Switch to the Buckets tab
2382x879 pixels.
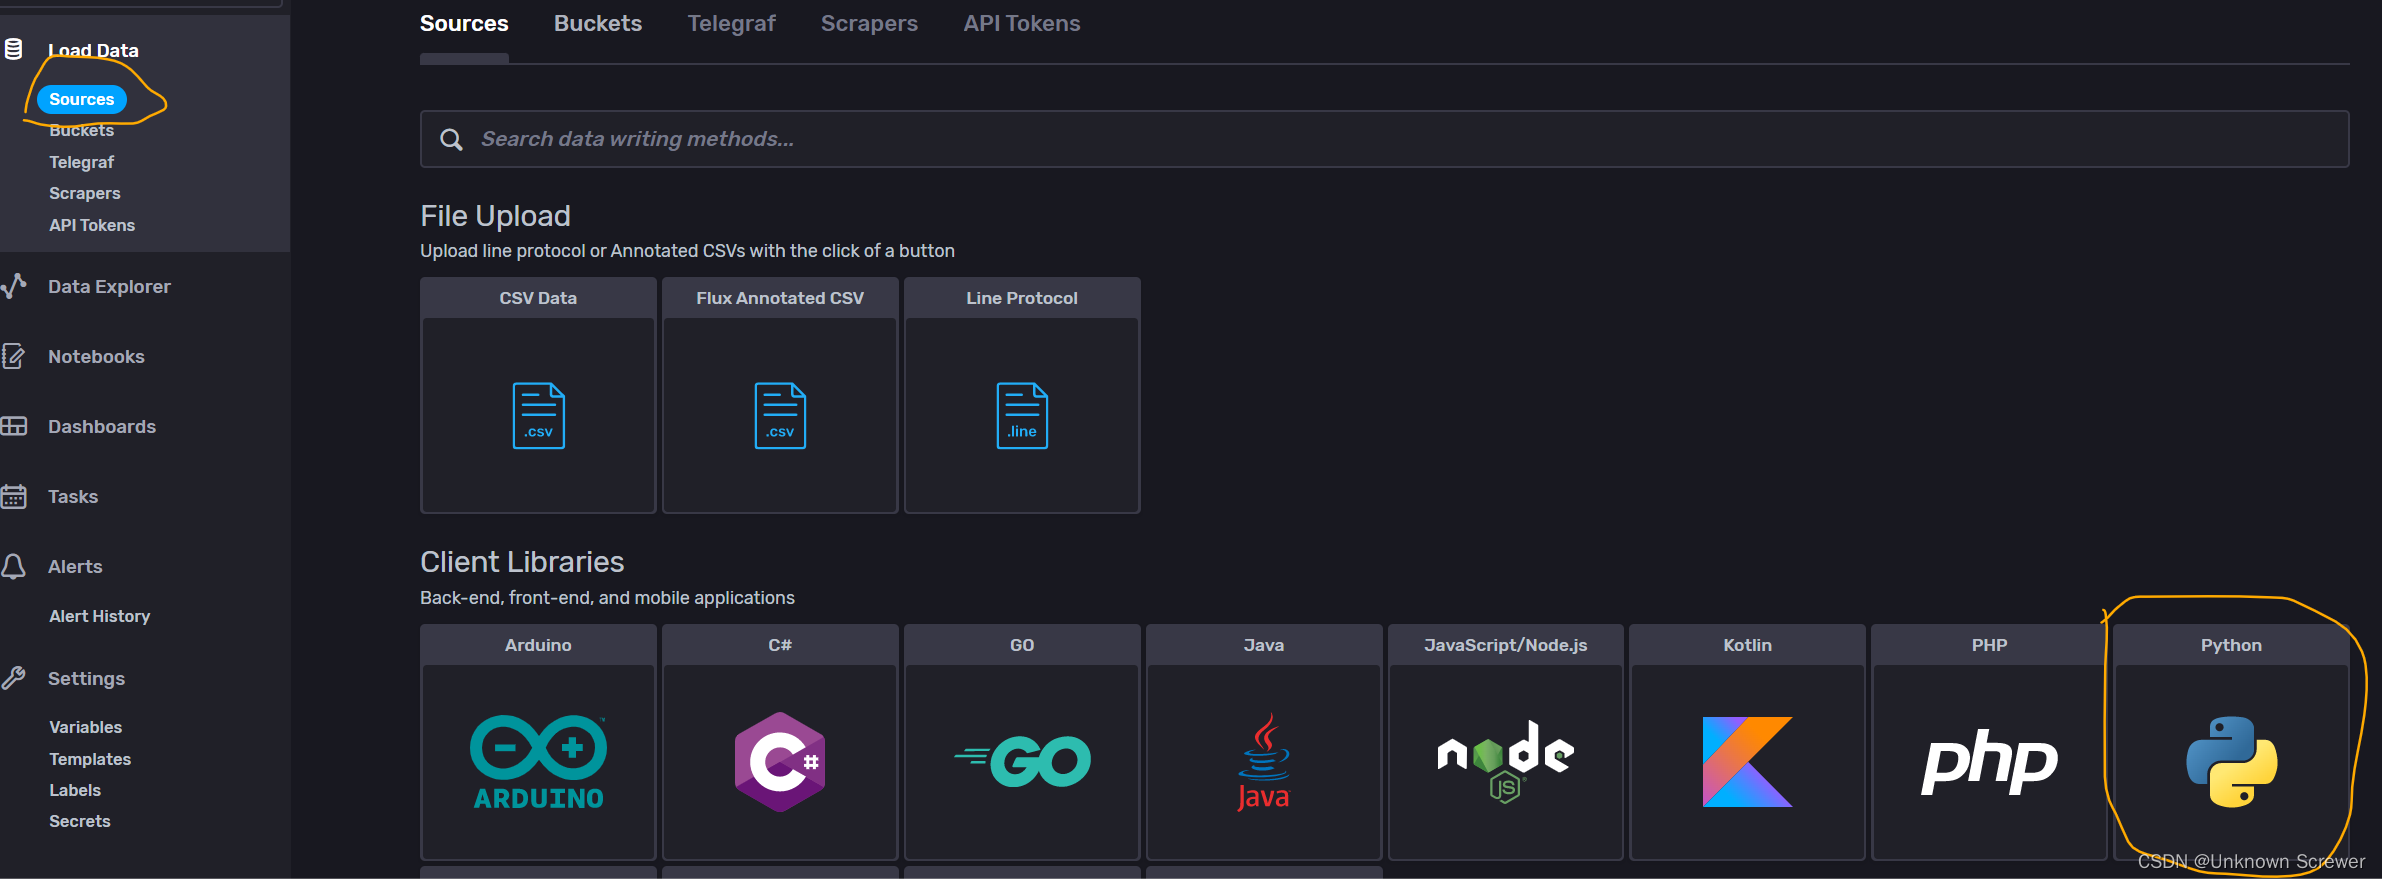click(x=598, y=23)
